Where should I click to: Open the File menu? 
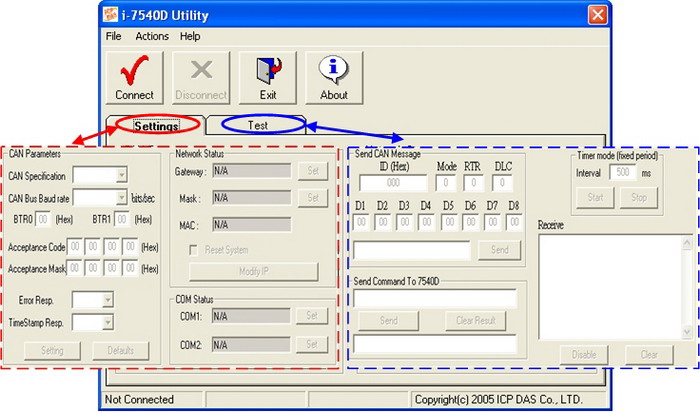[114, 36]
